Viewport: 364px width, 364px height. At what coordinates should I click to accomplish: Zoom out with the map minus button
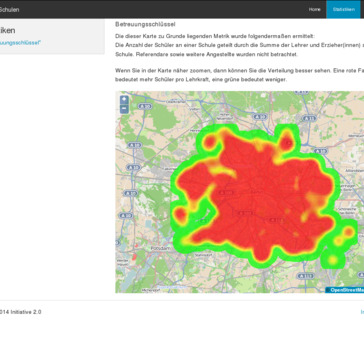pyautogui.click(x=124, y=109)
